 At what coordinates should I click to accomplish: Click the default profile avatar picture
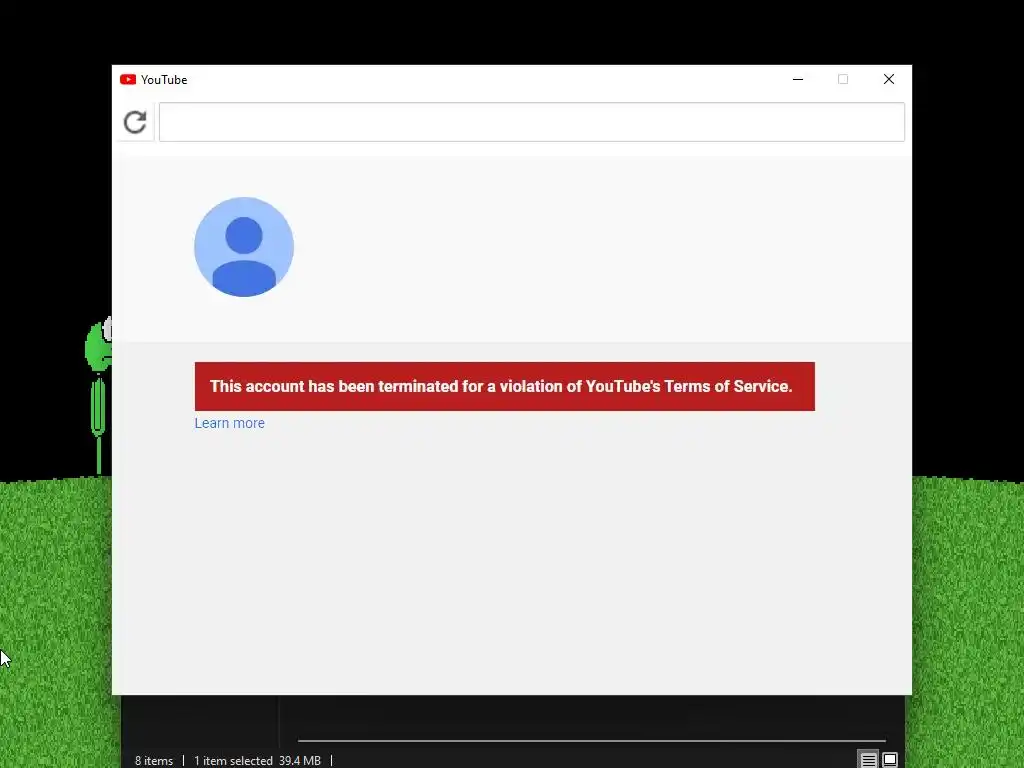(x=244, y=247)
